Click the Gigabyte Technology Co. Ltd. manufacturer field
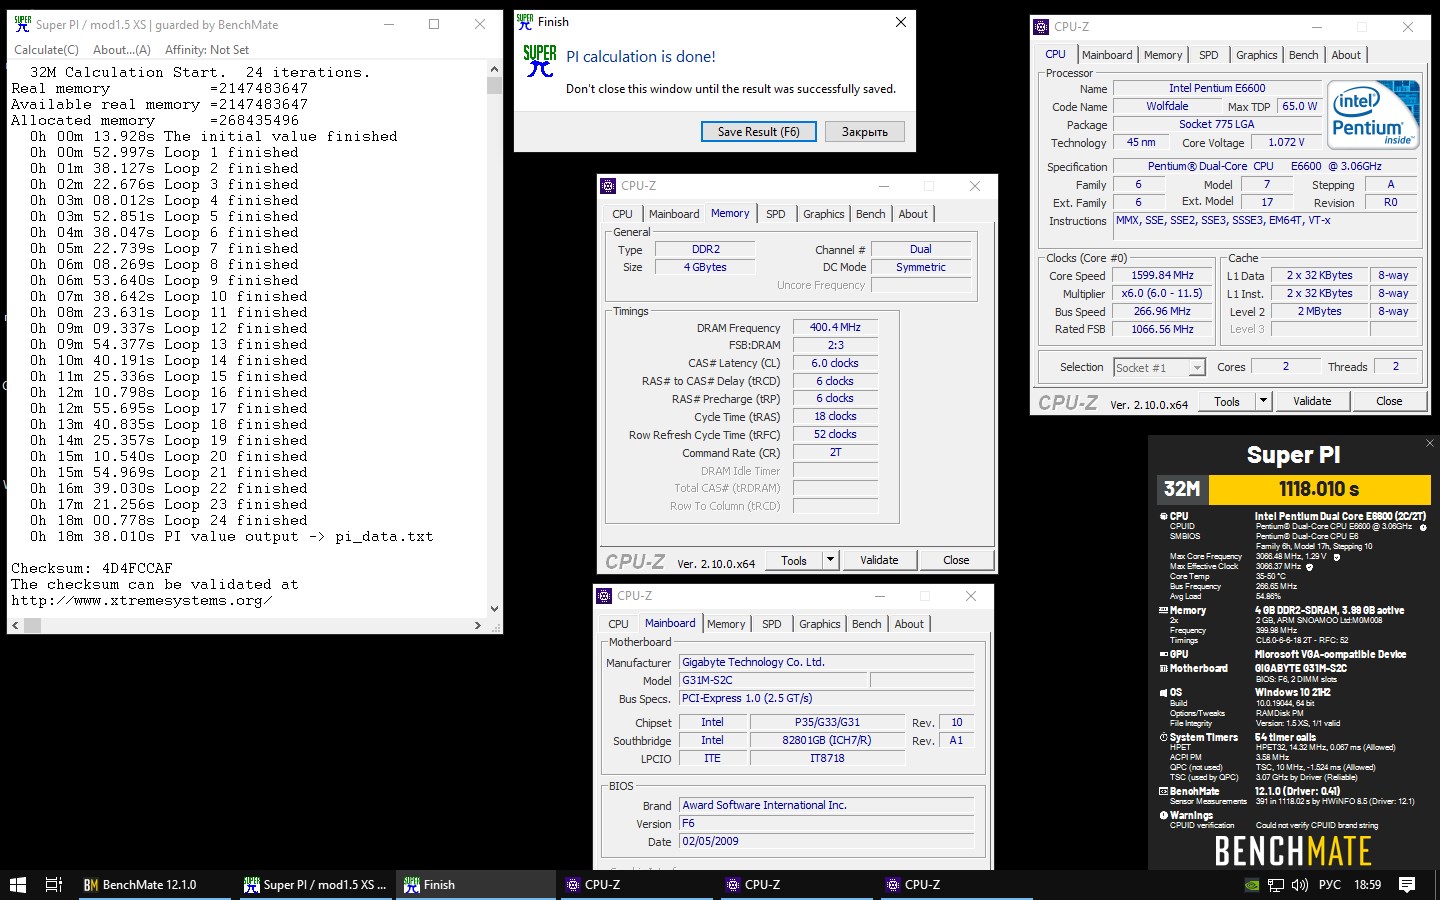The image size is (1440, 900). (x=826, y=662)
